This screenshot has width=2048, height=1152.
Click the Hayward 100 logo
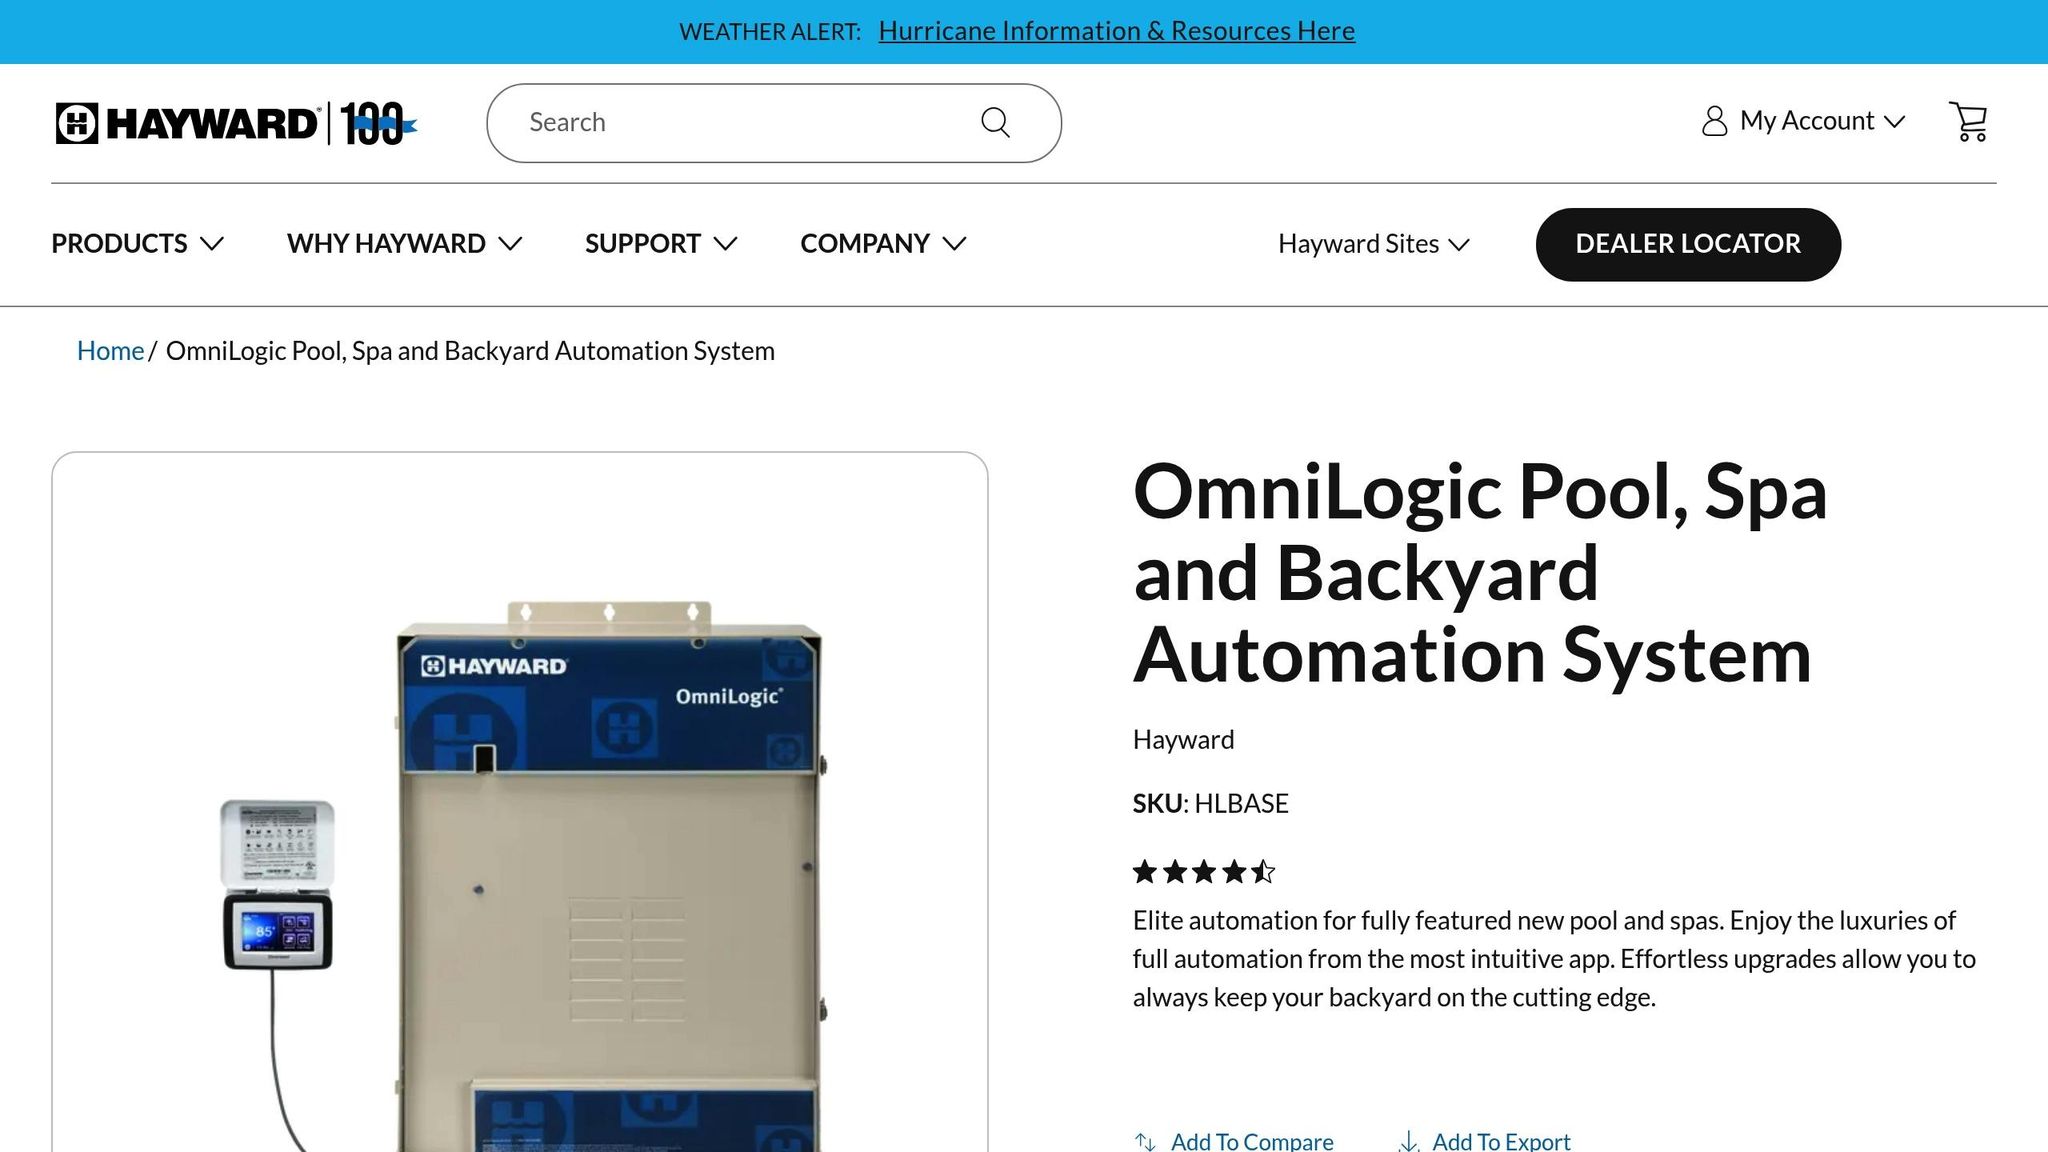click(236, 123)
